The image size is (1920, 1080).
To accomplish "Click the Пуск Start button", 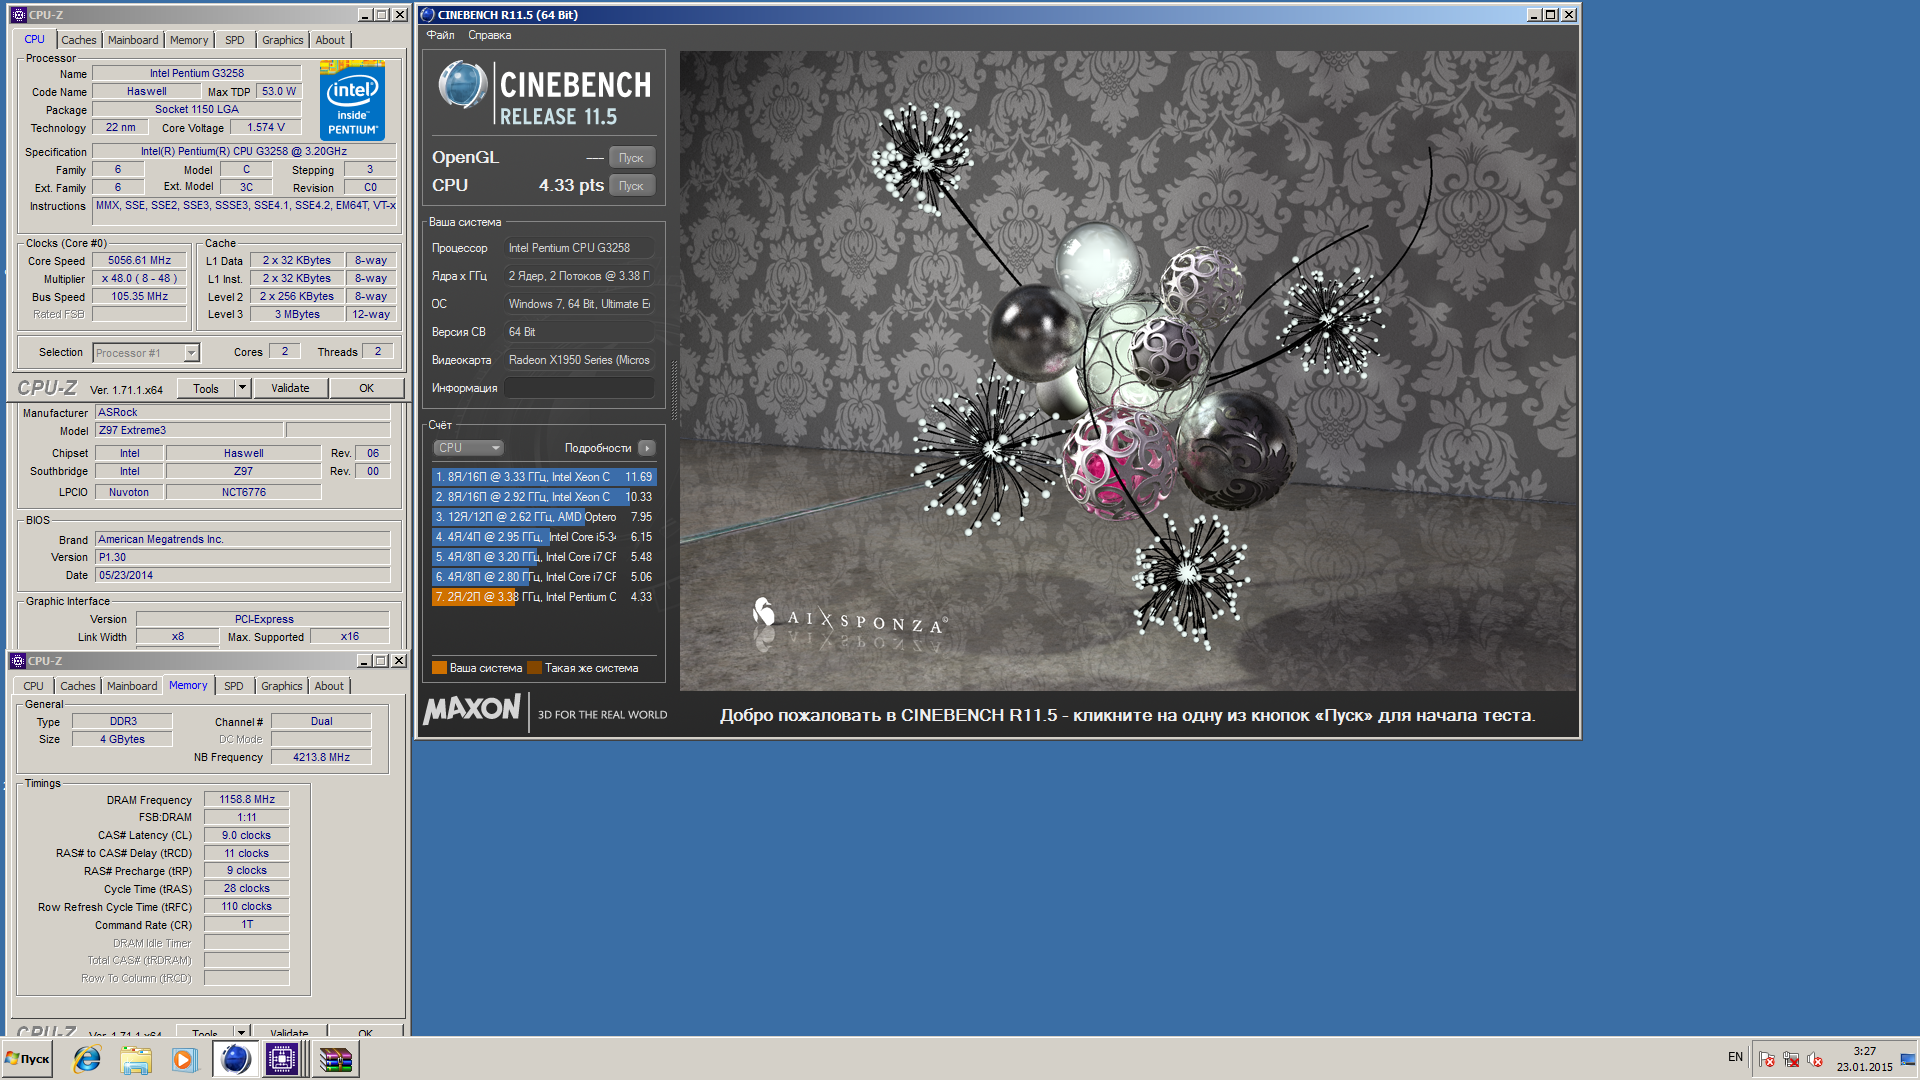I will (28, 1059).
